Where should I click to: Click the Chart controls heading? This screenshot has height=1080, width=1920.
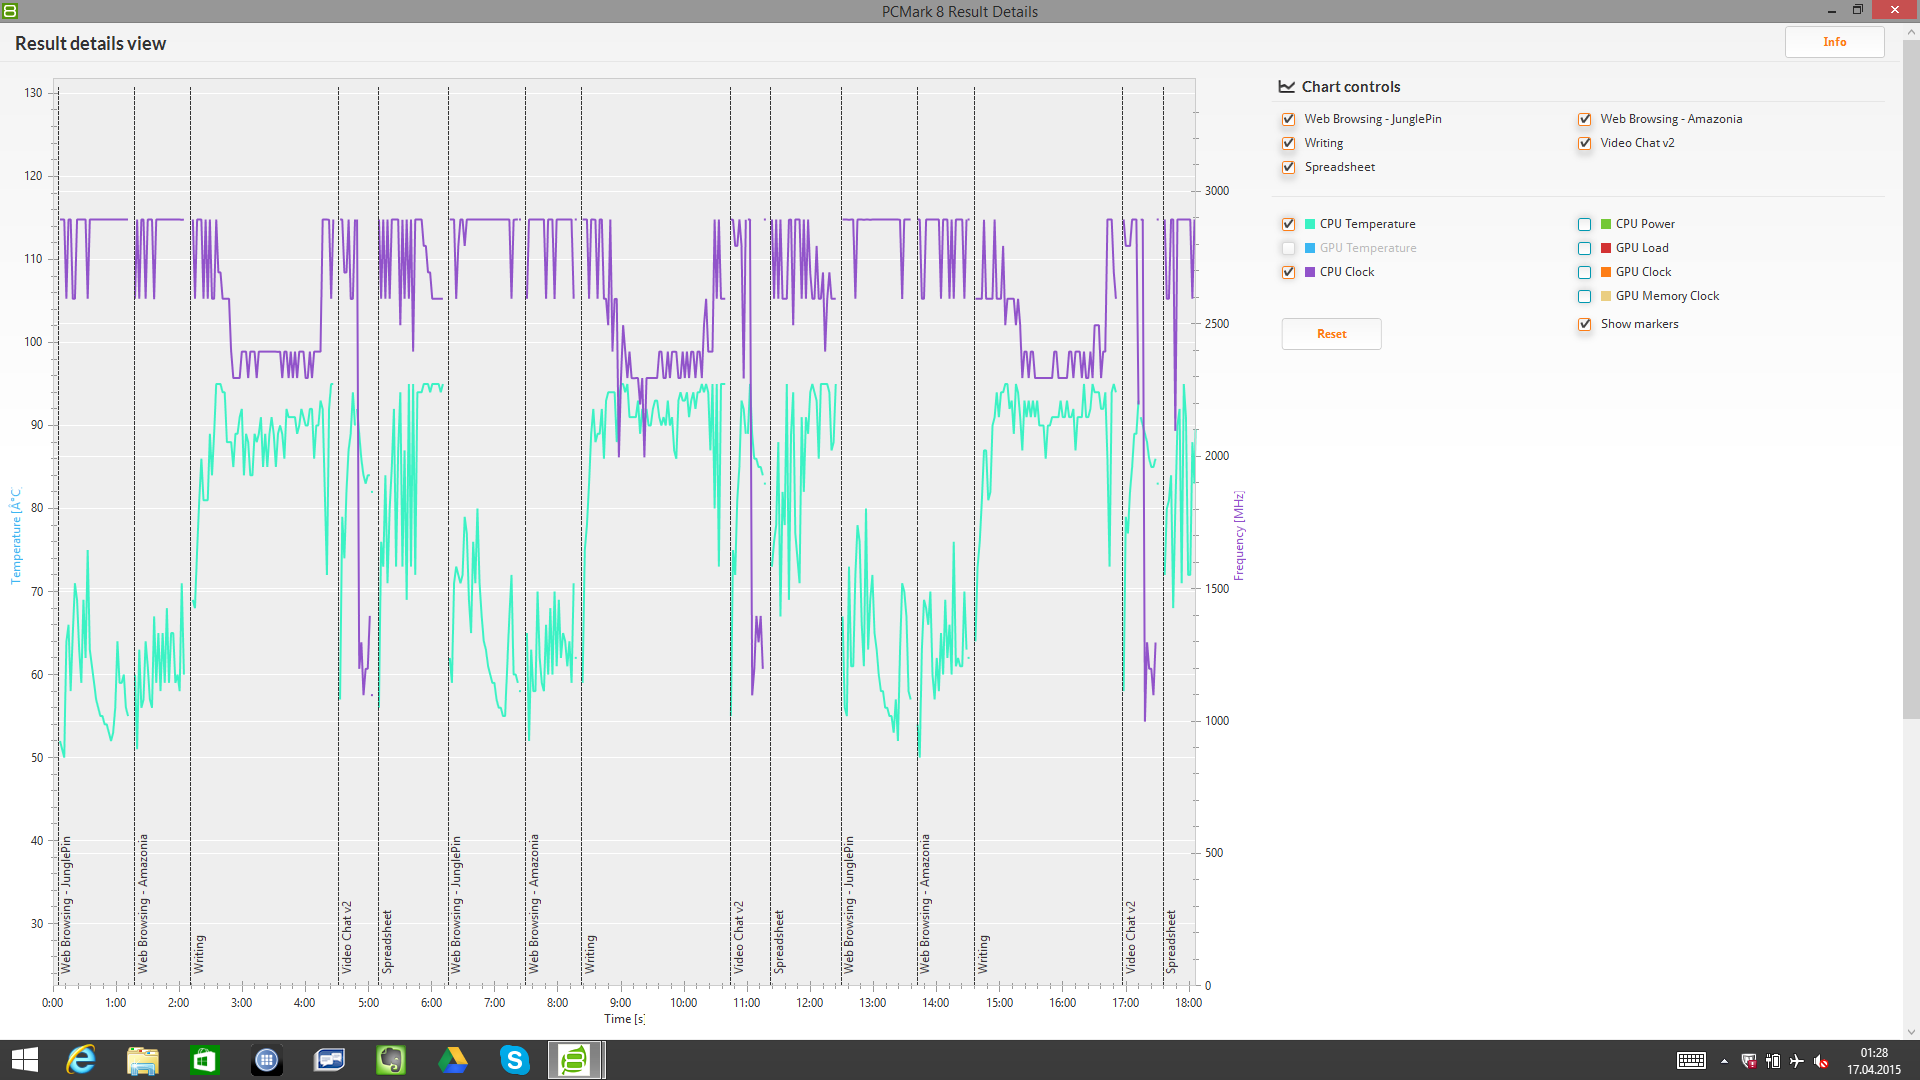[1350, 87]
